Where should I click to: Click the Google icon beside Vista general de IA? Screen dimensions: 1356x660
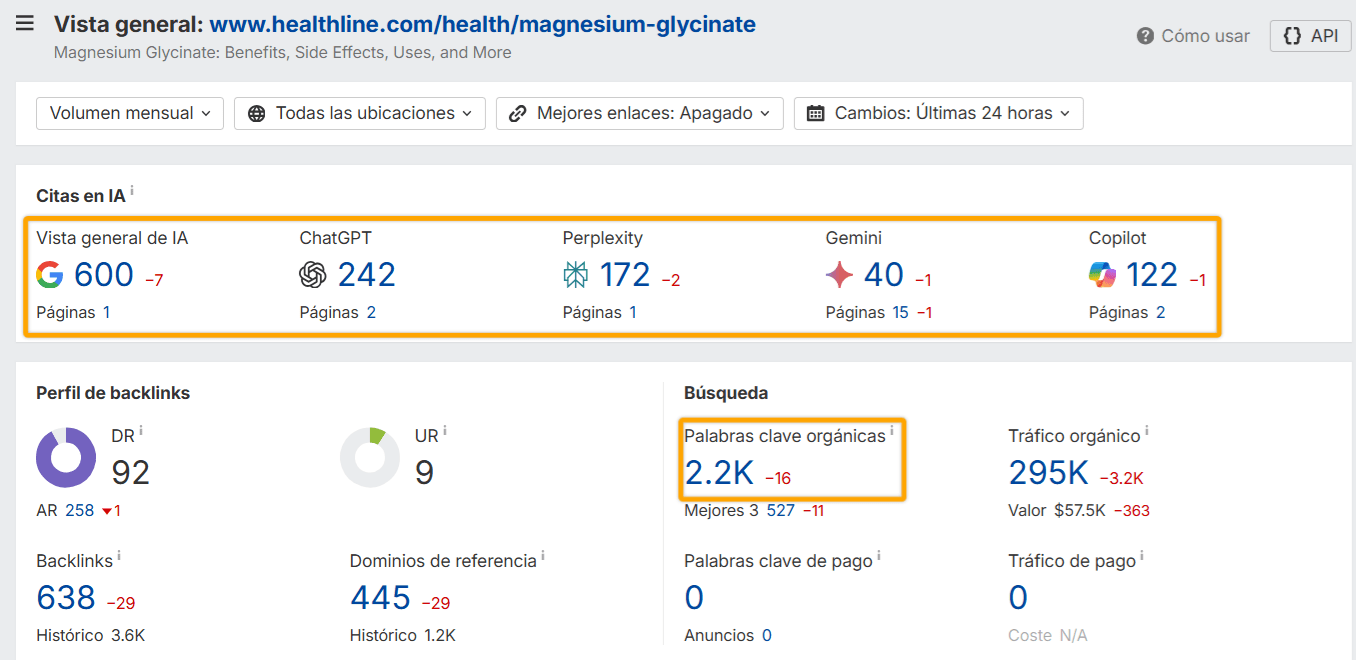(49, 274)
